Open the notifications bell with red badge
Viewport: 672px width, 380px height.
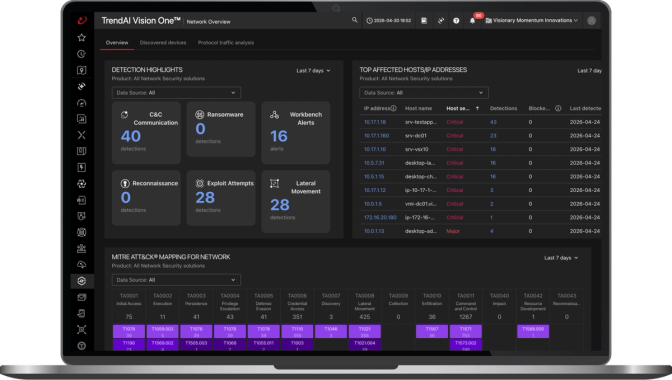pos(473,20)
